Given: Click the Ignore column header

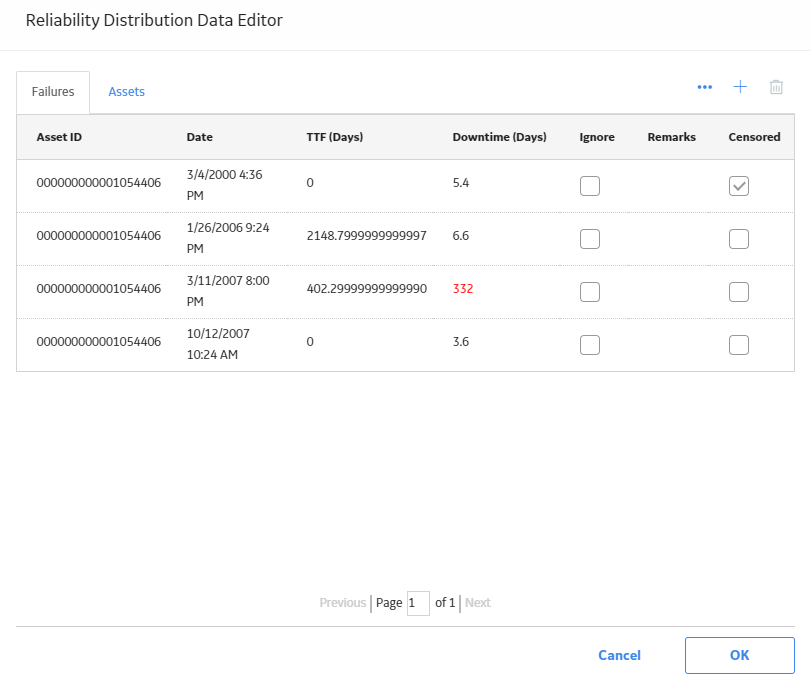Looking at the screenshot, I should coord(597,137).
